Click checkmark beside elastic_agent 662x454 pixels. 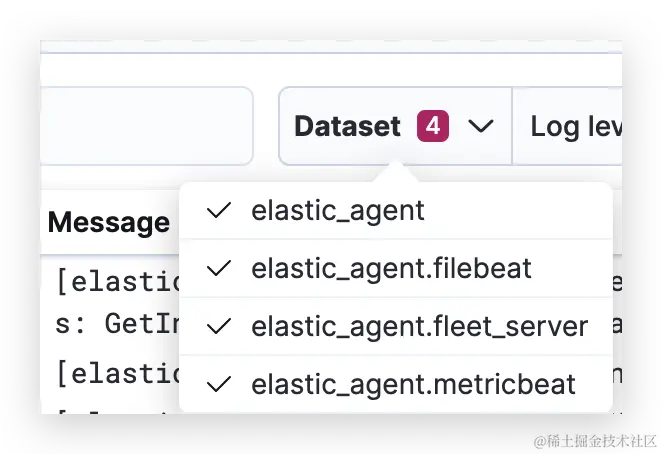coord(218,210)
